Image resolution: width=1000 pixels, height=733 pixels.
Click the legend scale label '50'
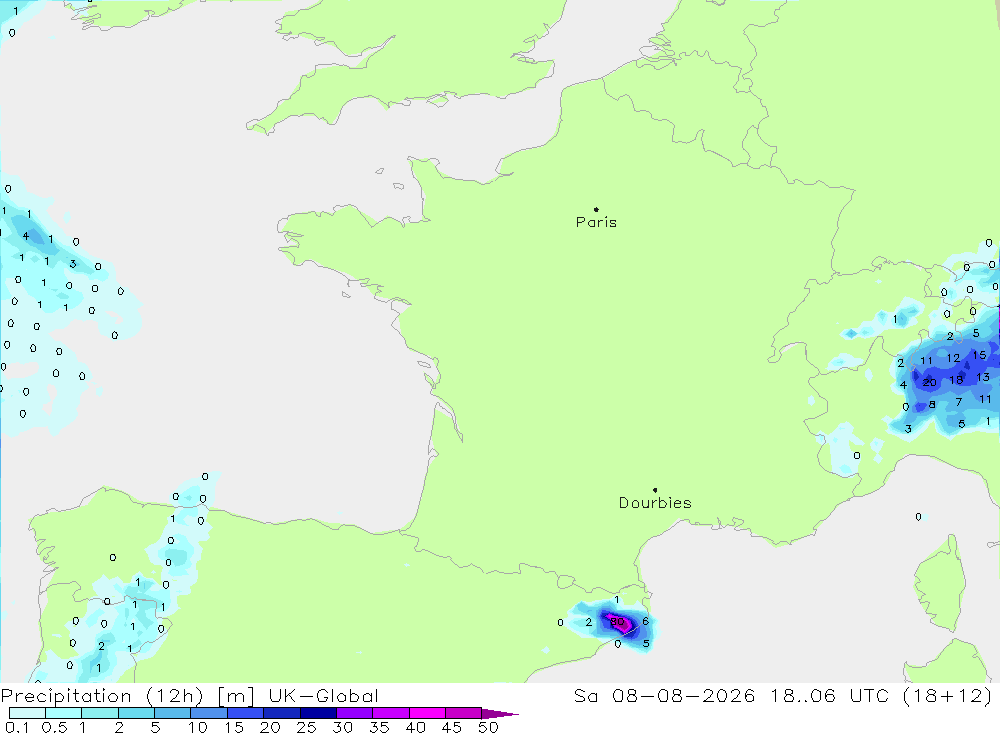pos(488,727)
